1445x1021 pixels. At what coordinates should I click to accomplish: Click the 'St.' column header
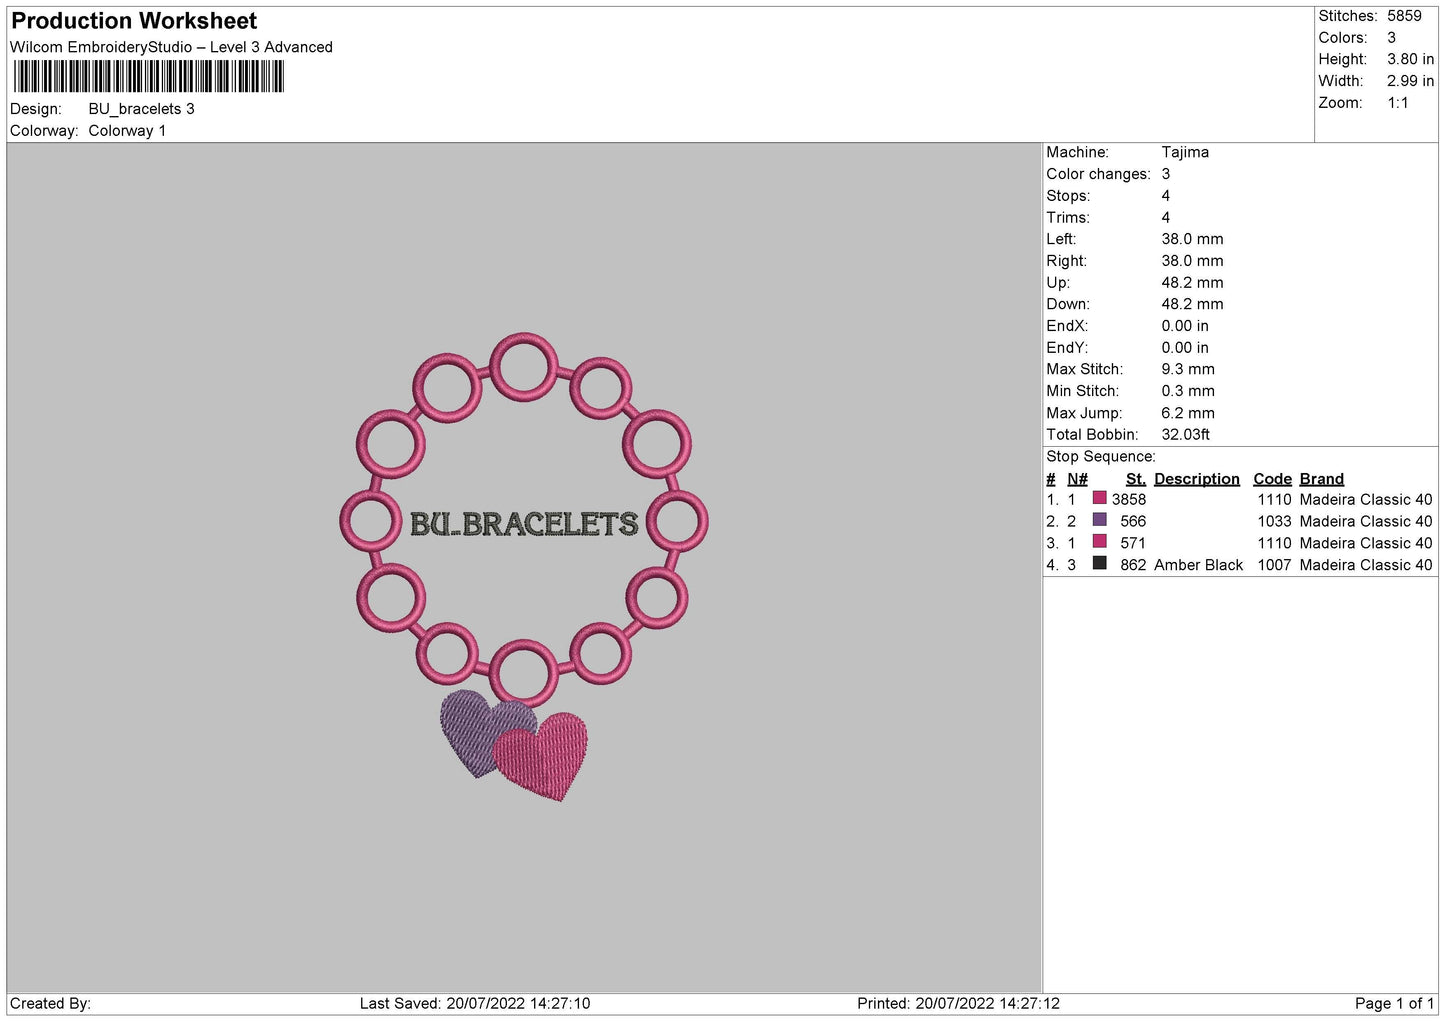tap(1135, 479)
